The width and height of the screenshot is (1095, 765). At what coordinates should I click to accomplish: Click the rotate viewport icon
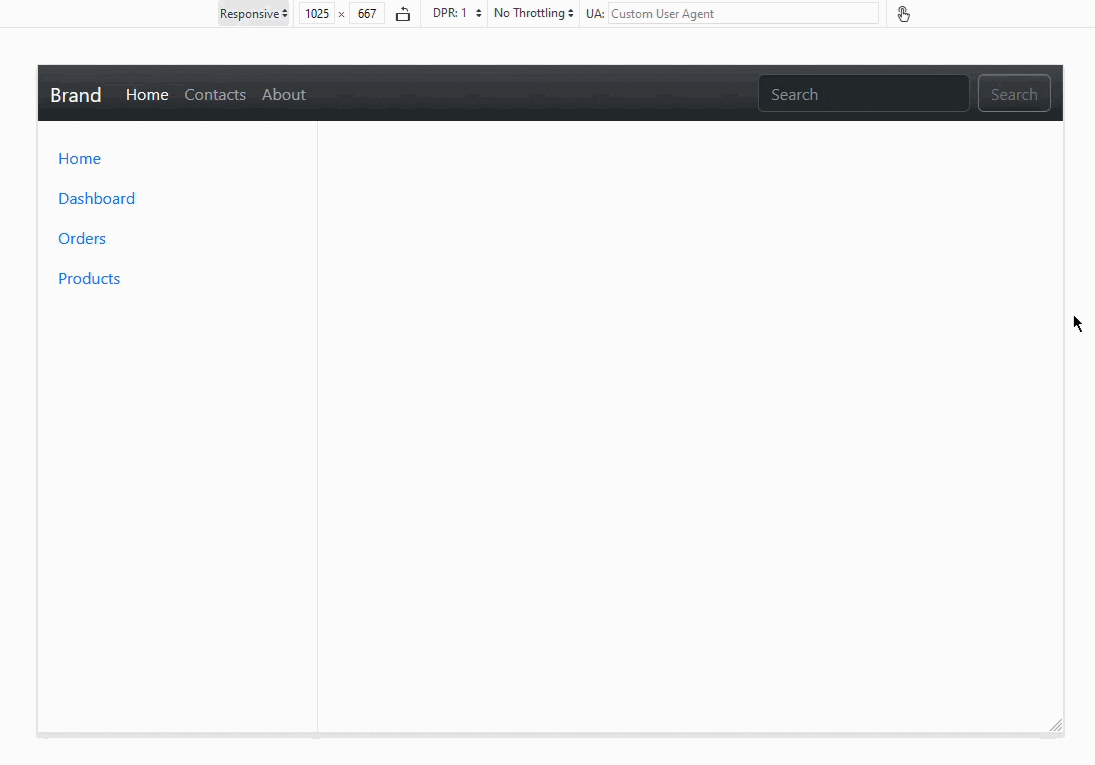point(403,14)
